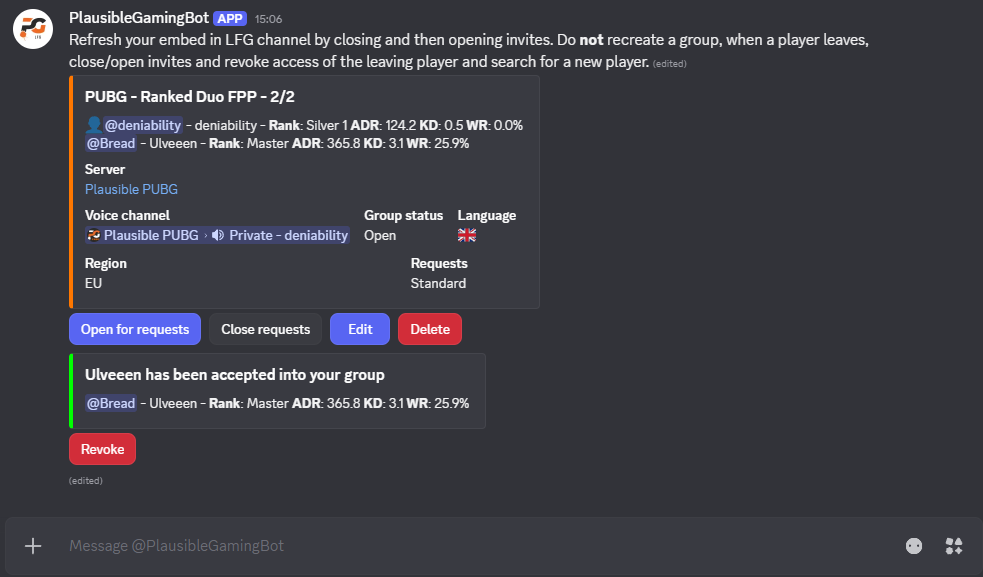Click the APP badge next to bot name
Viewport: 983px width, 577px height.
point(230,19)
